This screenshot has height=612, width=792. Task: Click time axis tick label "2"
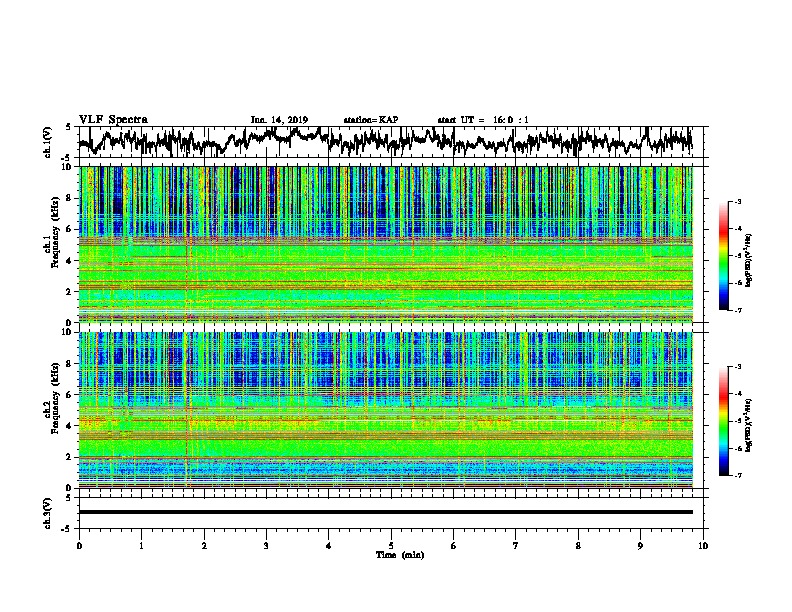click(204, 546)
